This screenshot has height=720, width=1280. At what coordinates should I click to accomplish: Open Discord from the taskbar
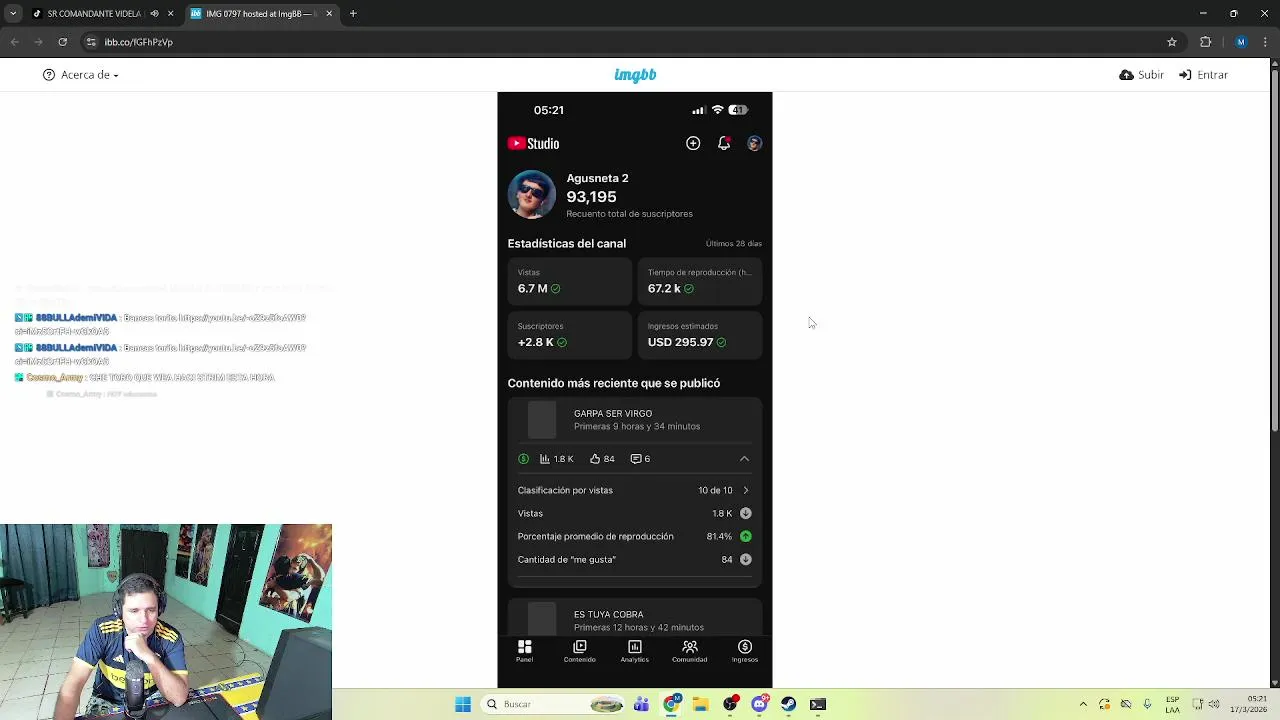(759, 704)
